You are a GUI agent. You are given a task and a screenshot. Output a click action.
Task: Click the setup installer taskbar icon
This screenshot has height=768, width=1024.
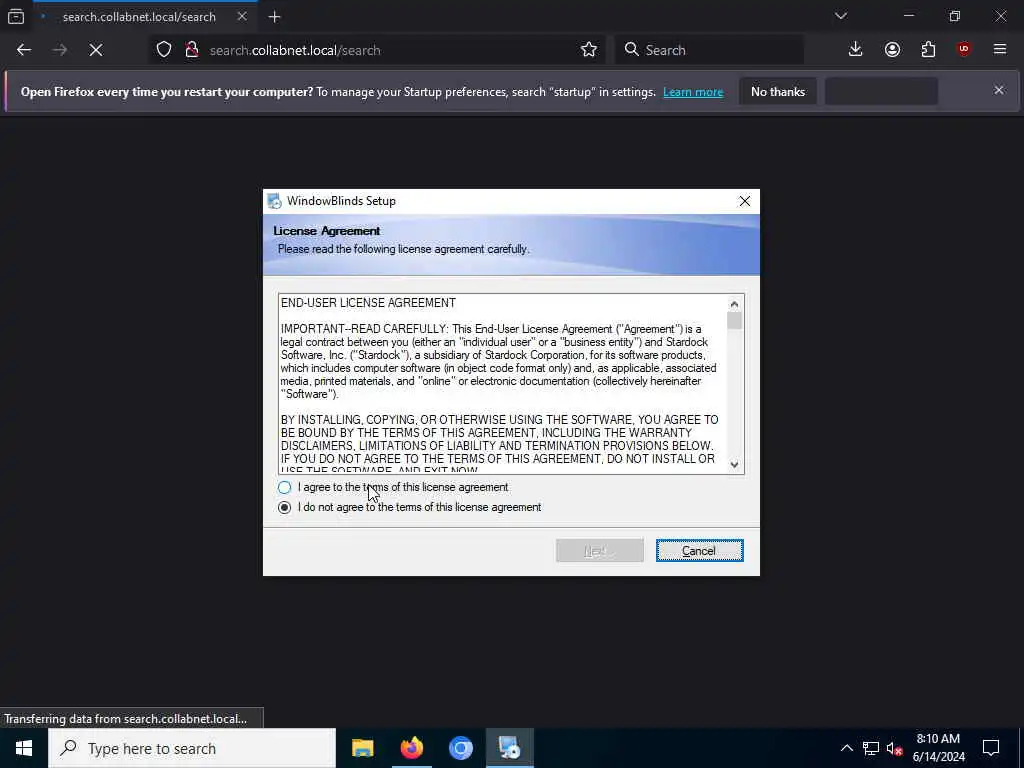[509, 748]
